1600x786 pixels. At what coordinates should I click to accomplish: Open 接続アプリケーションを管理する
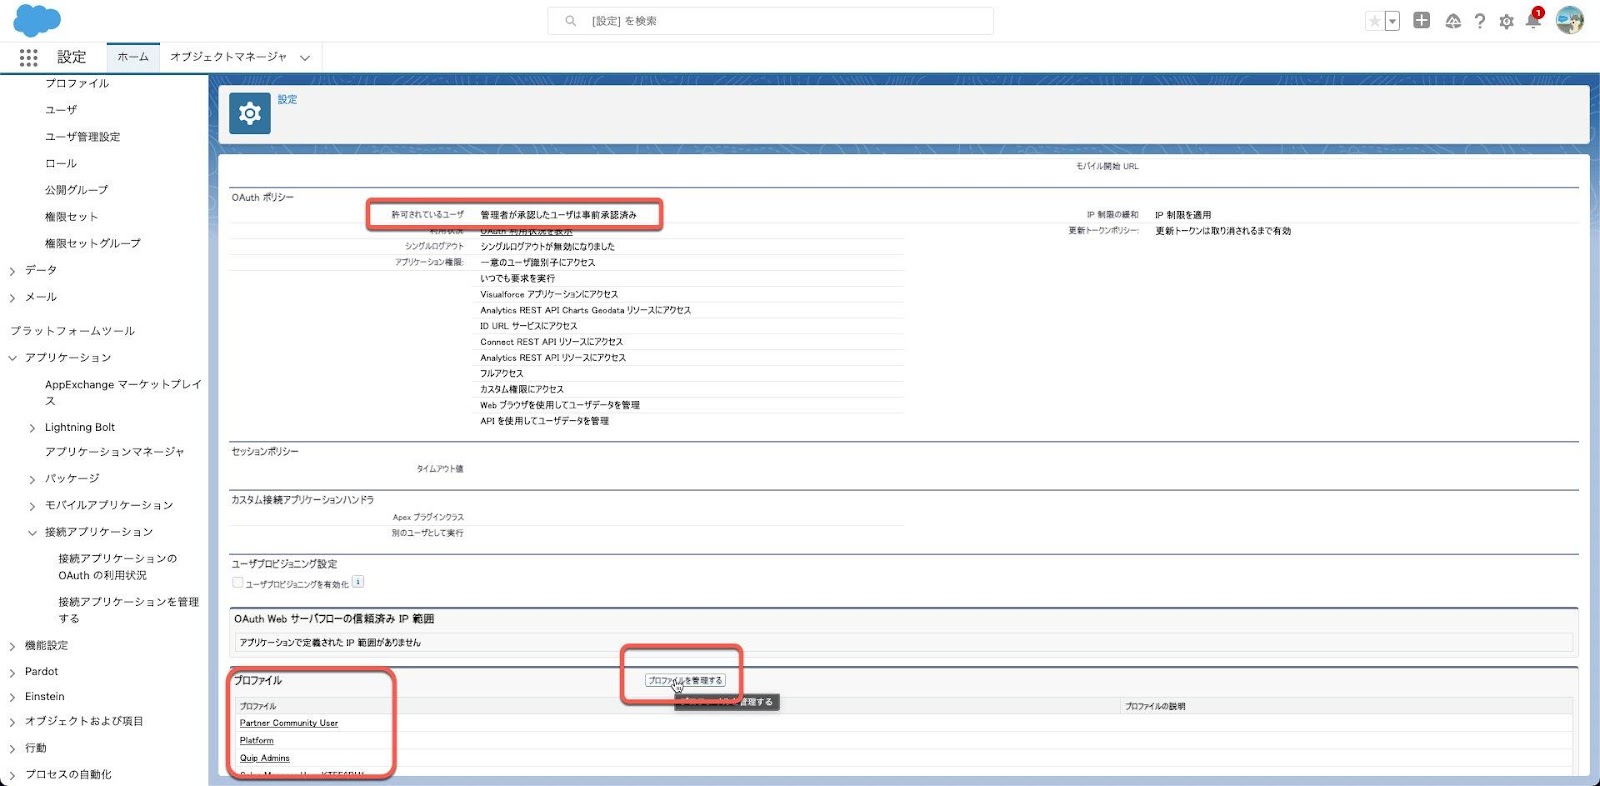coord(129,610)
